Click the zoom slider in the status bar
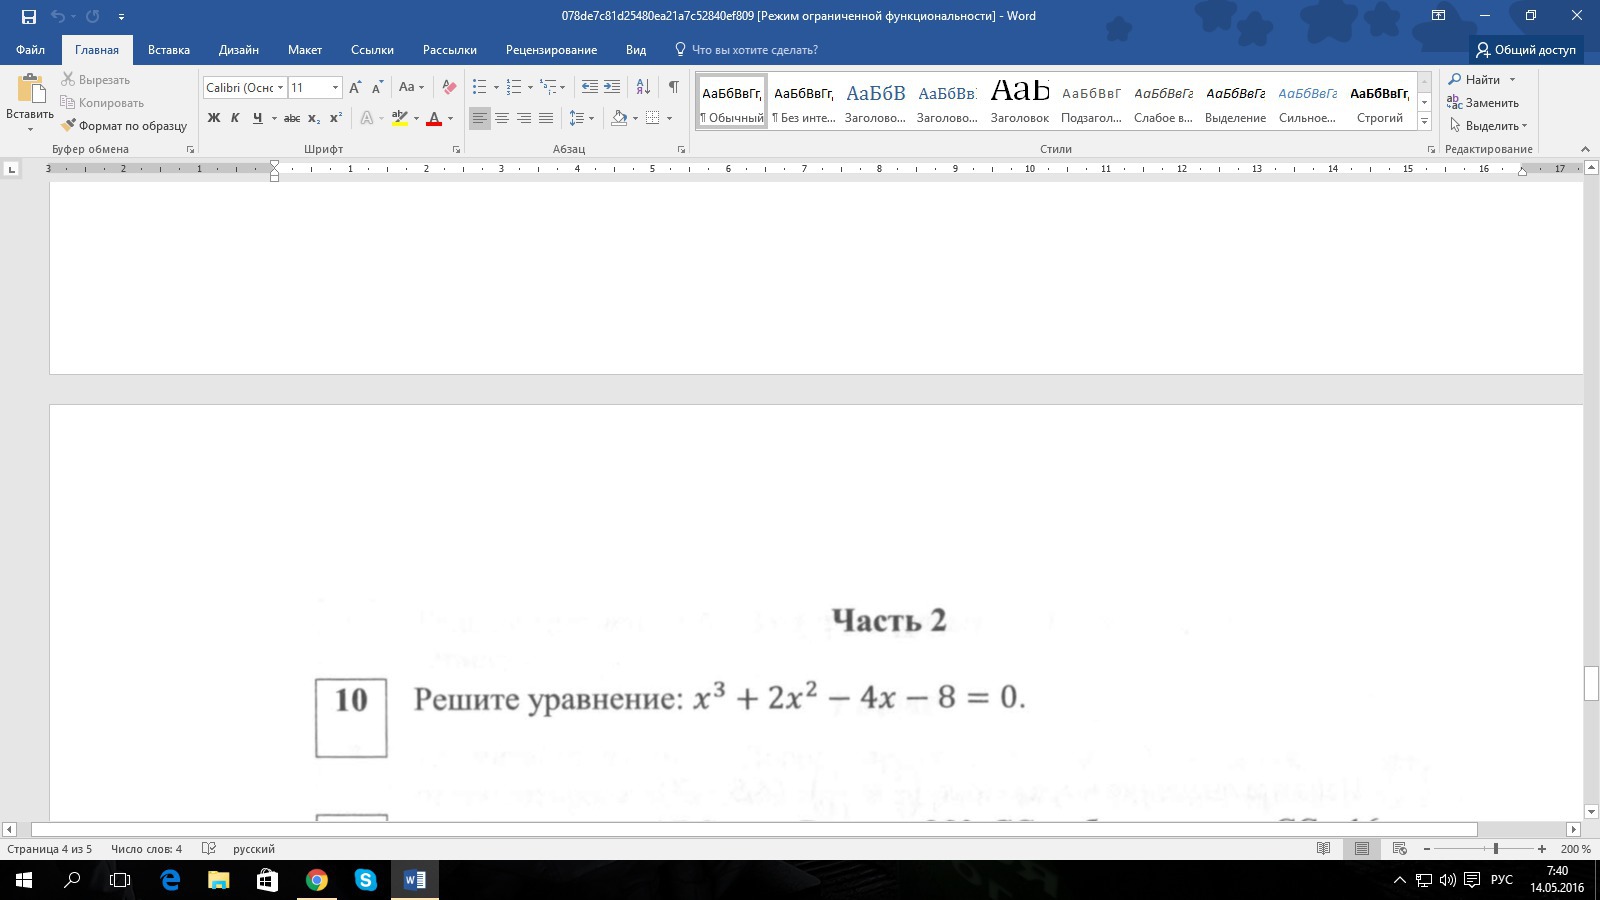The height and width of the screenshot is (900, 1600). [1495, 849]
